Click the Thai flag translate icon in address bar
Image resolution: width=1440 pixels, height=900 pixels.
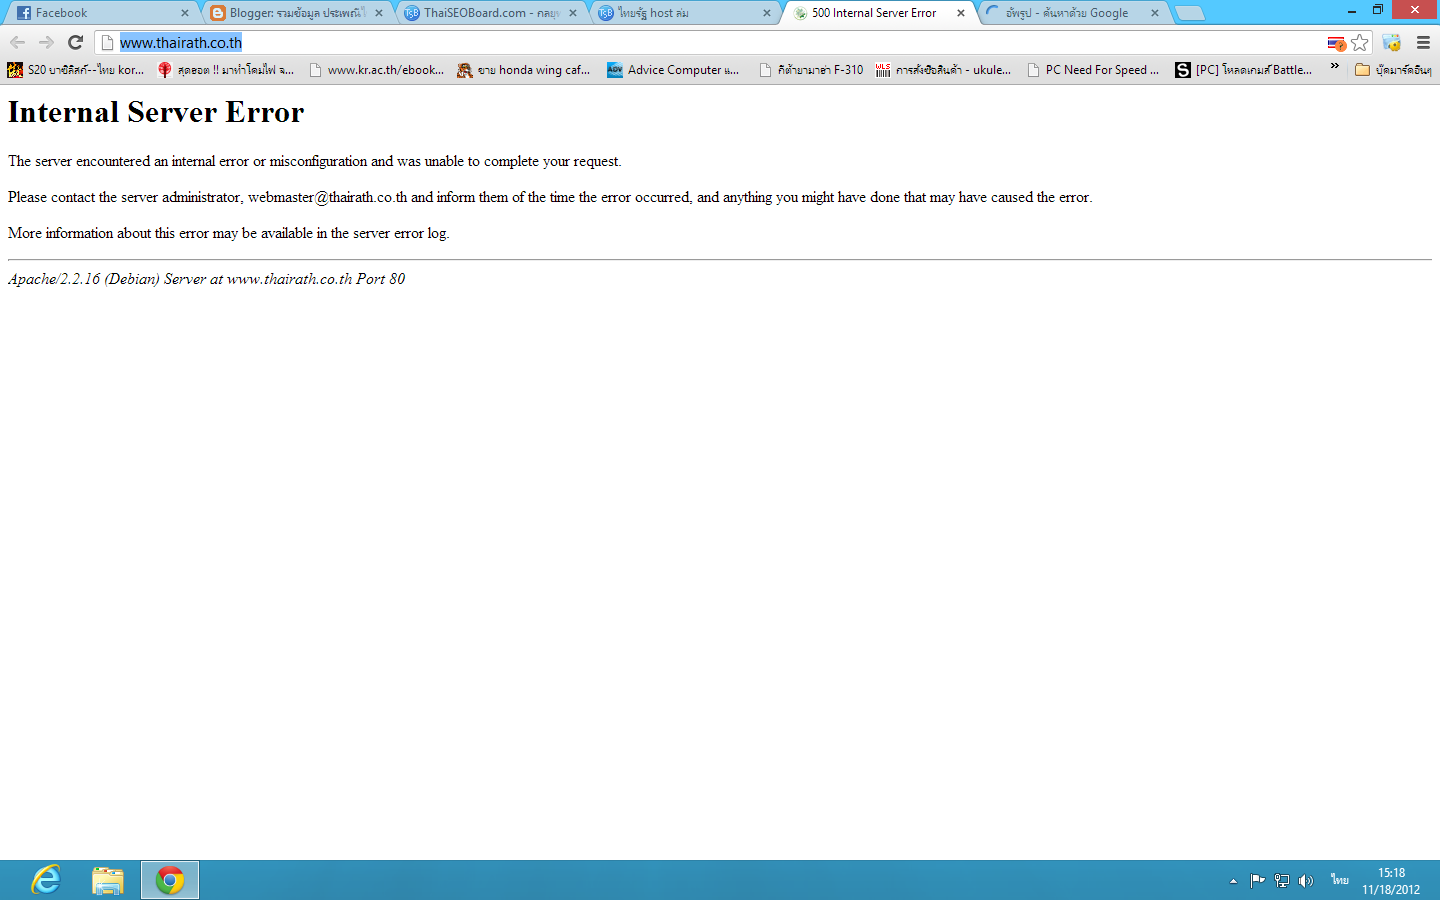tap(1336, 43)
